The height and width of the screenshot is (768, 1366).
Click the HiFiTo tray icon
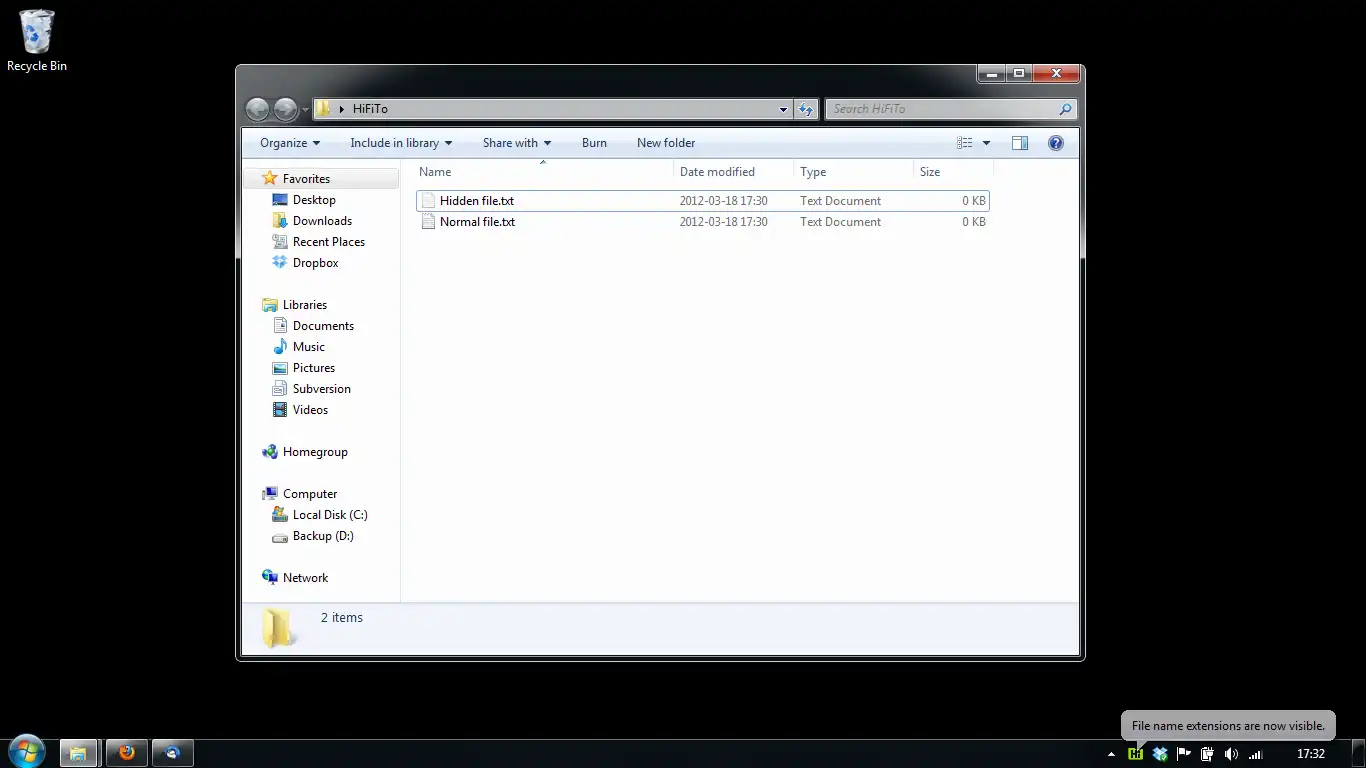(x=1135, y=754)
